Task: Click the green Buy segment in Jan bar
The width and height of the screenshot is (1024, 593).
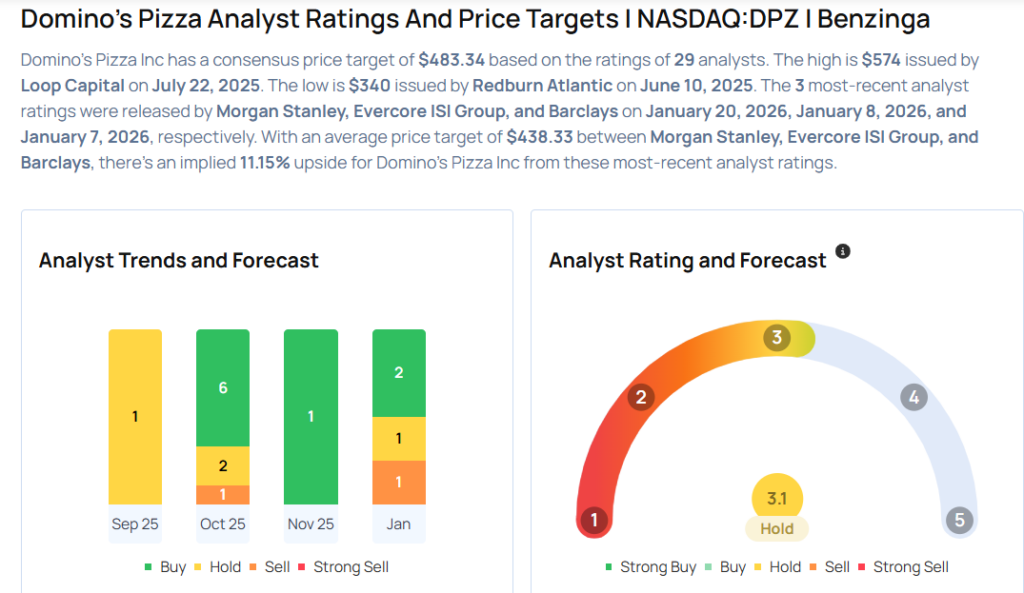Action: point(399,373)
